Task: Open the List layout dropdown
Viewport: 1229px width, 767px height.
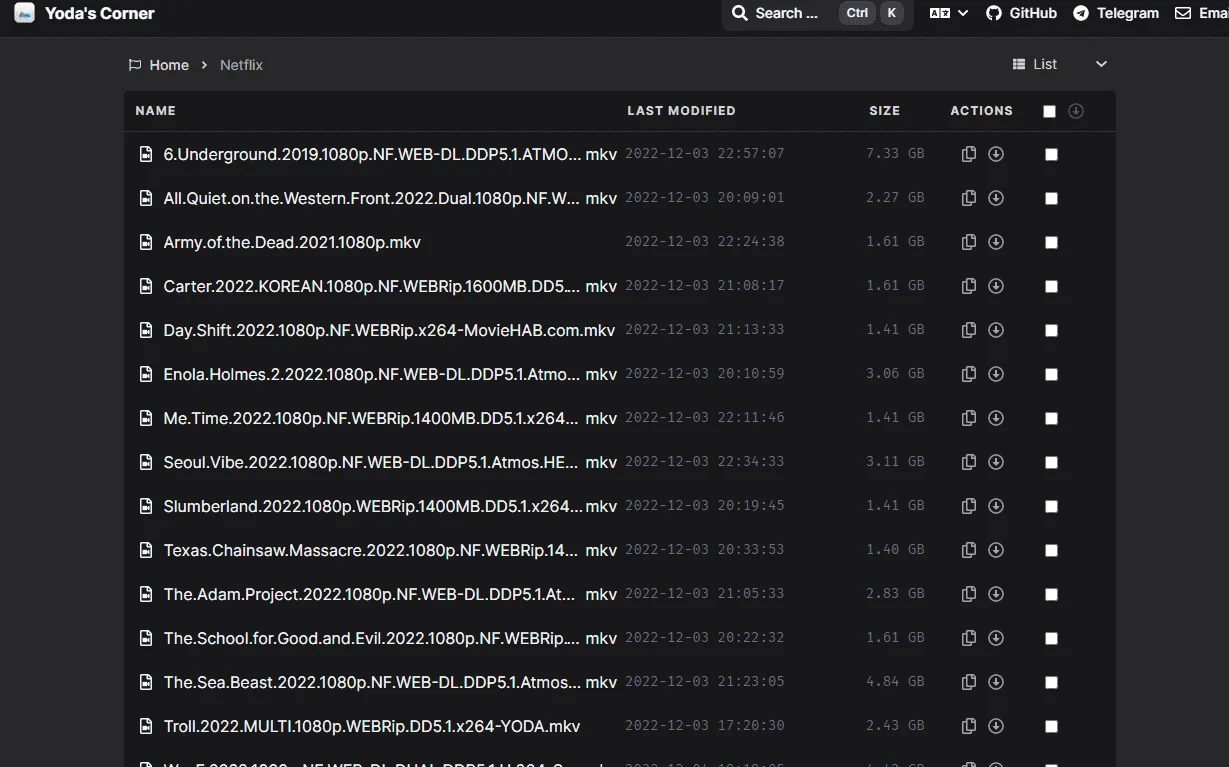Action: point(1060,64)
